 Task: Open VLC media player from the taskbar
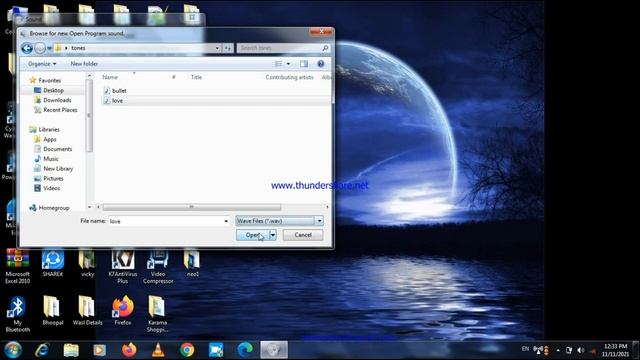click(x=158, y=350)
